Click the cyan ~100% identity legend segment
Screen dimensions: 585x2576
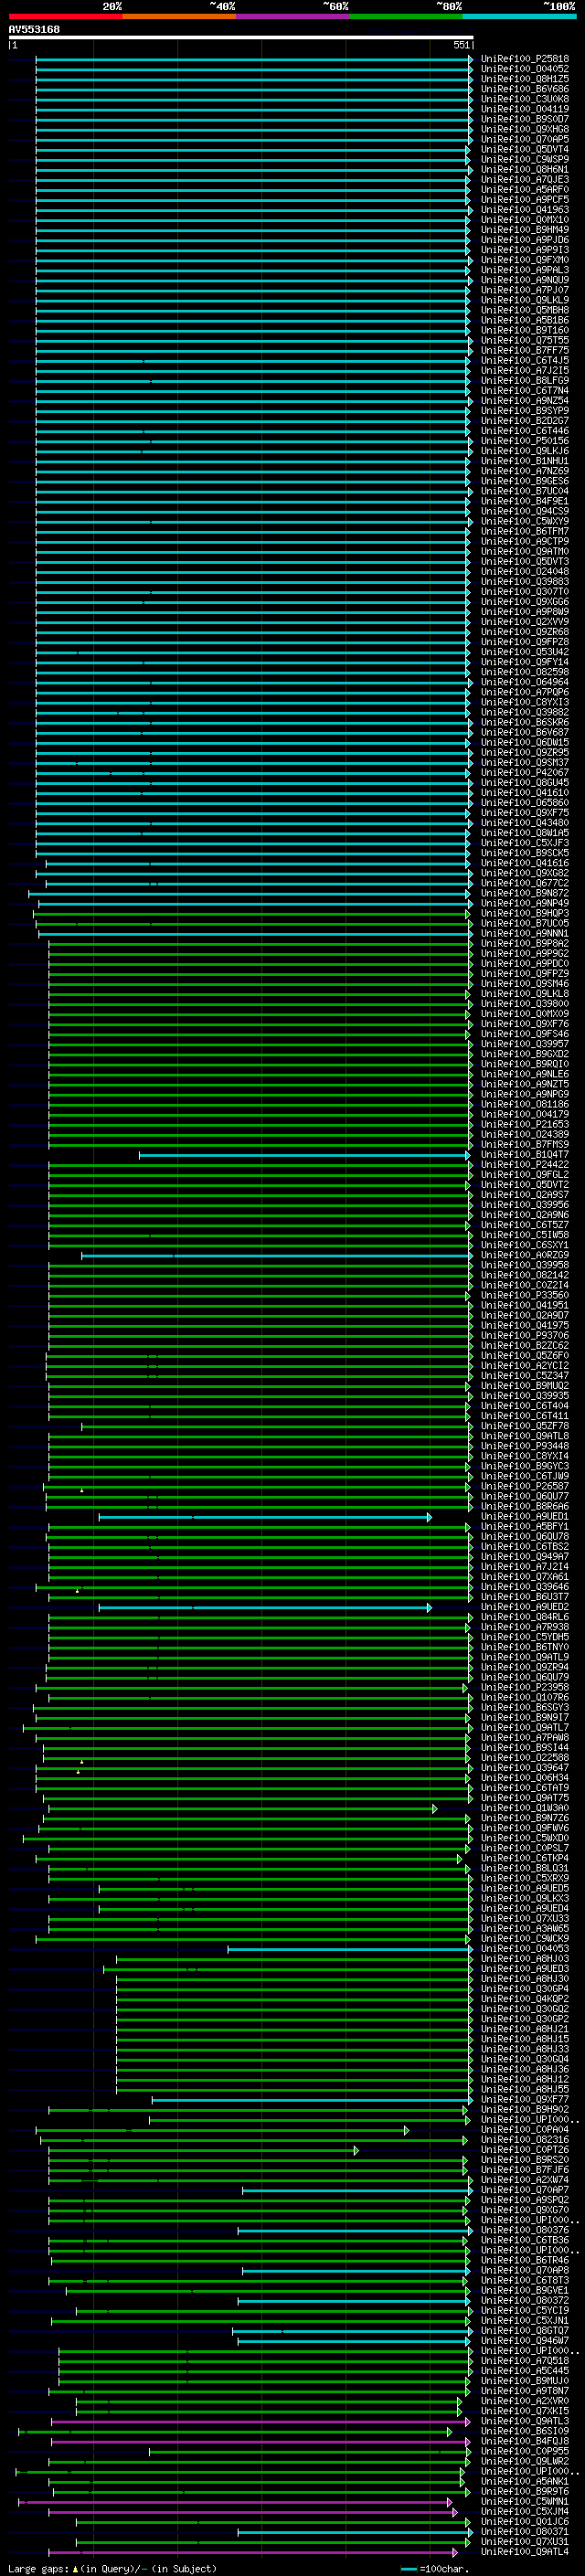tap(519, 16)
